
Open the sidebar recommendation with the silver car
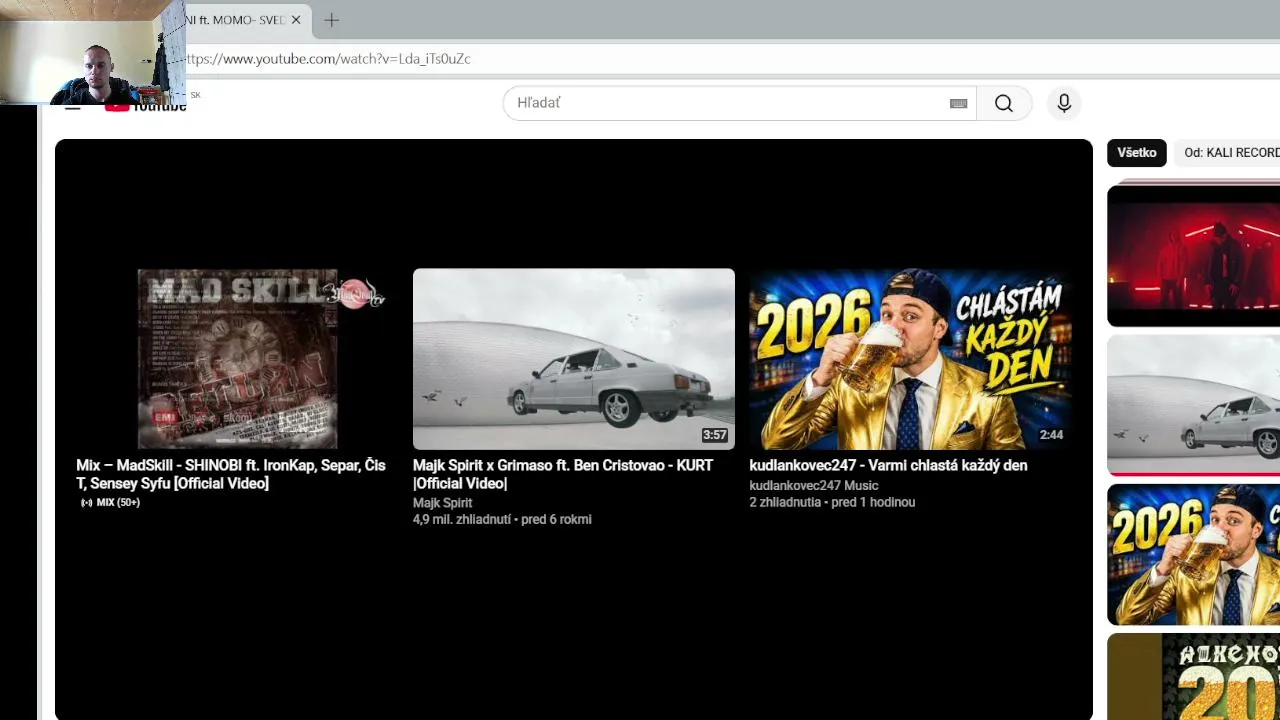pos(1193,405)
